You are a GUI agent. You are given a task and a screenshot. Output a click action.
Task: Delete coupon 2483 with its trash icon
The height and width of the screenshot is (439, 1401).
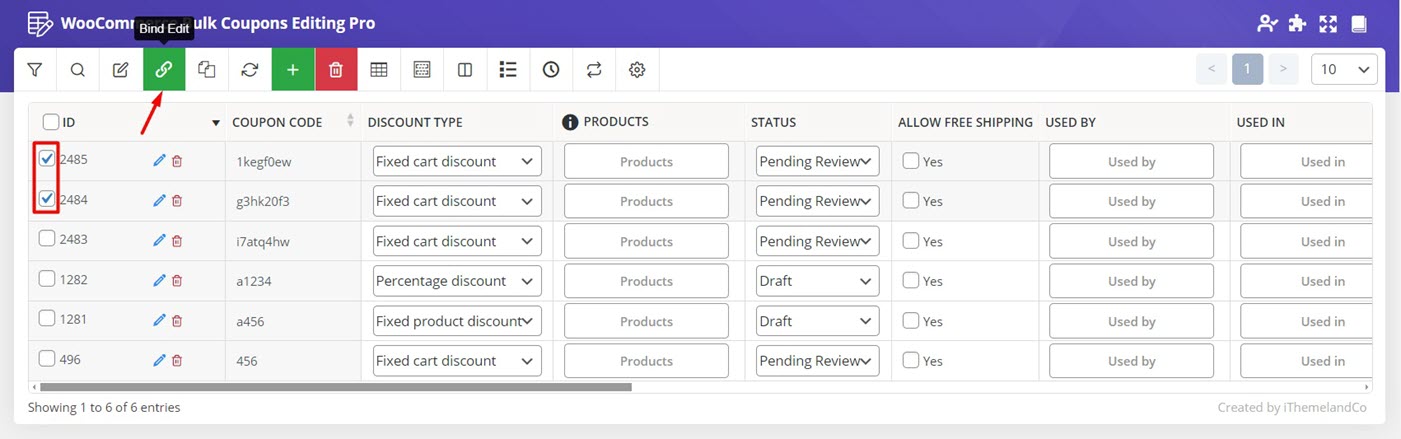pos(177,241)
